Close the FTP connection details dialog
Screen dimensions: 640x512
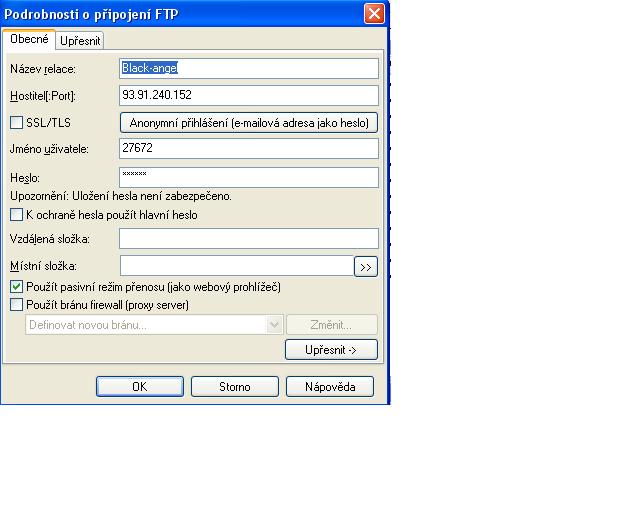[374, 13]
